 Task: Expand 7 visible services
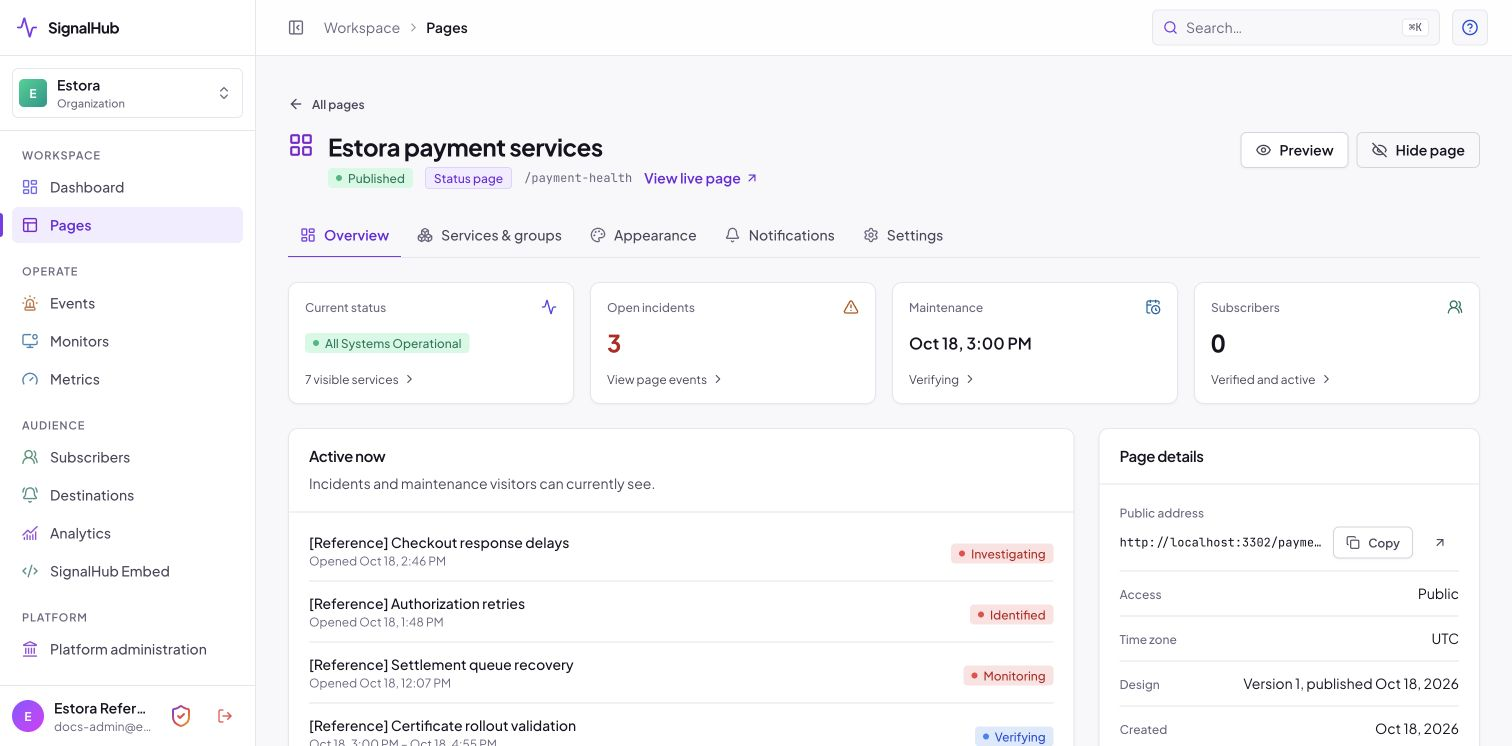pyautogui.click(x=360, y=380)
